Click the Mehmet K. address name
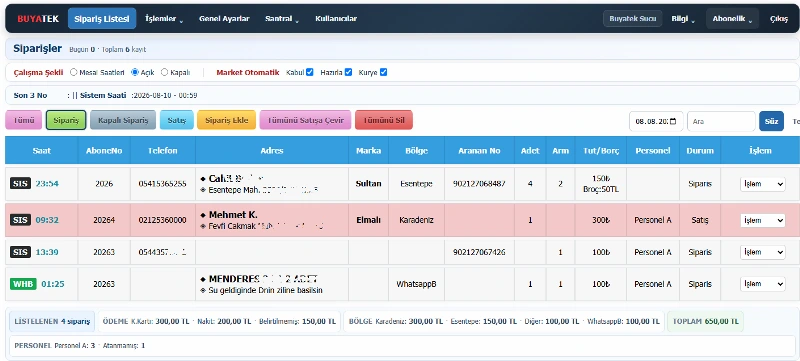800x361 pixels. 233,215
